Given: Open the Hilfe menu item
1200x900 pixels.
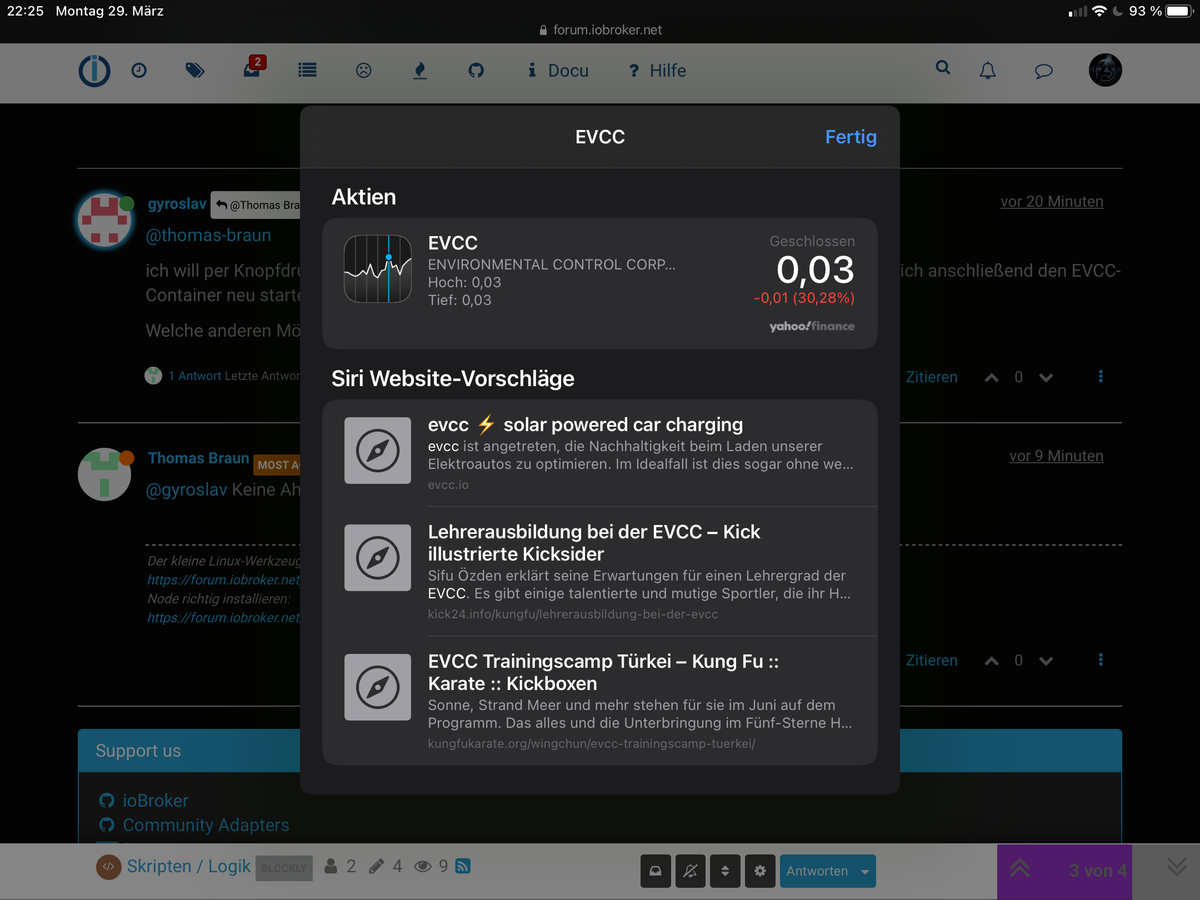Looking at the screenshot, I should tap(657, 71).
